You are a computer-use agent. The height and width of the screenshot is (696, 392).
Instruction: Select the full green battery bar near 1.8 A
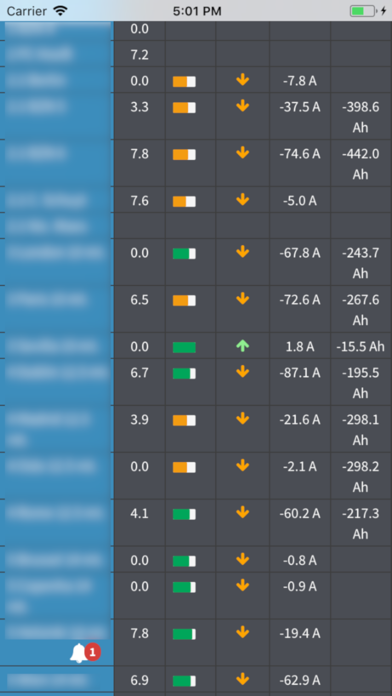click(x=184, y=347)
